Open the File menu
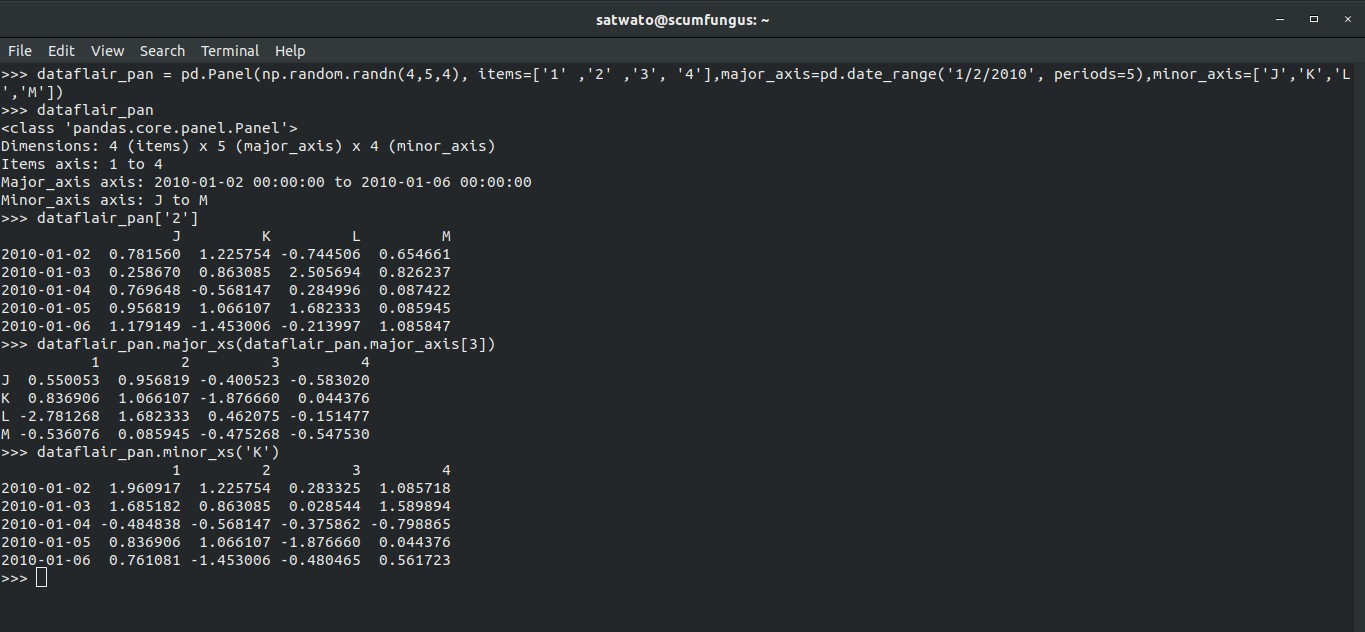 click(19, 50)
